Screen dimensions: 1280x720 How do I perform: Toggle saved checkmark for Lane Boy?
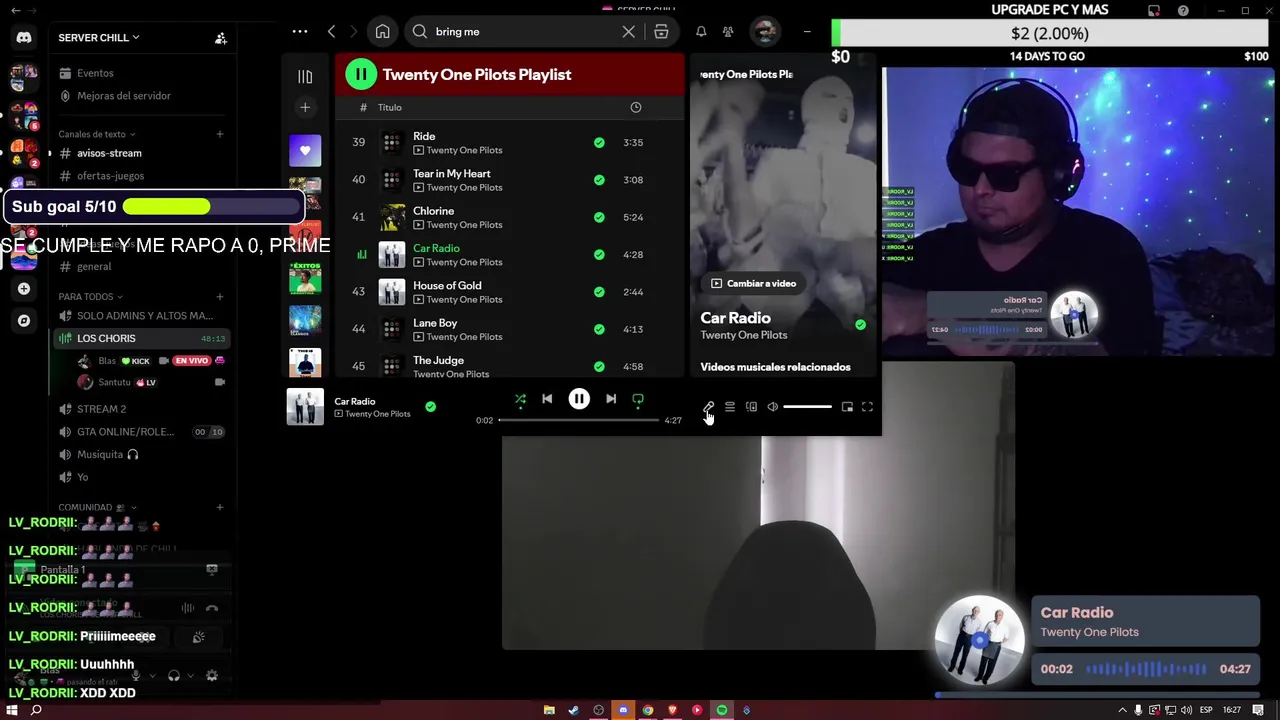pos(599,329)
